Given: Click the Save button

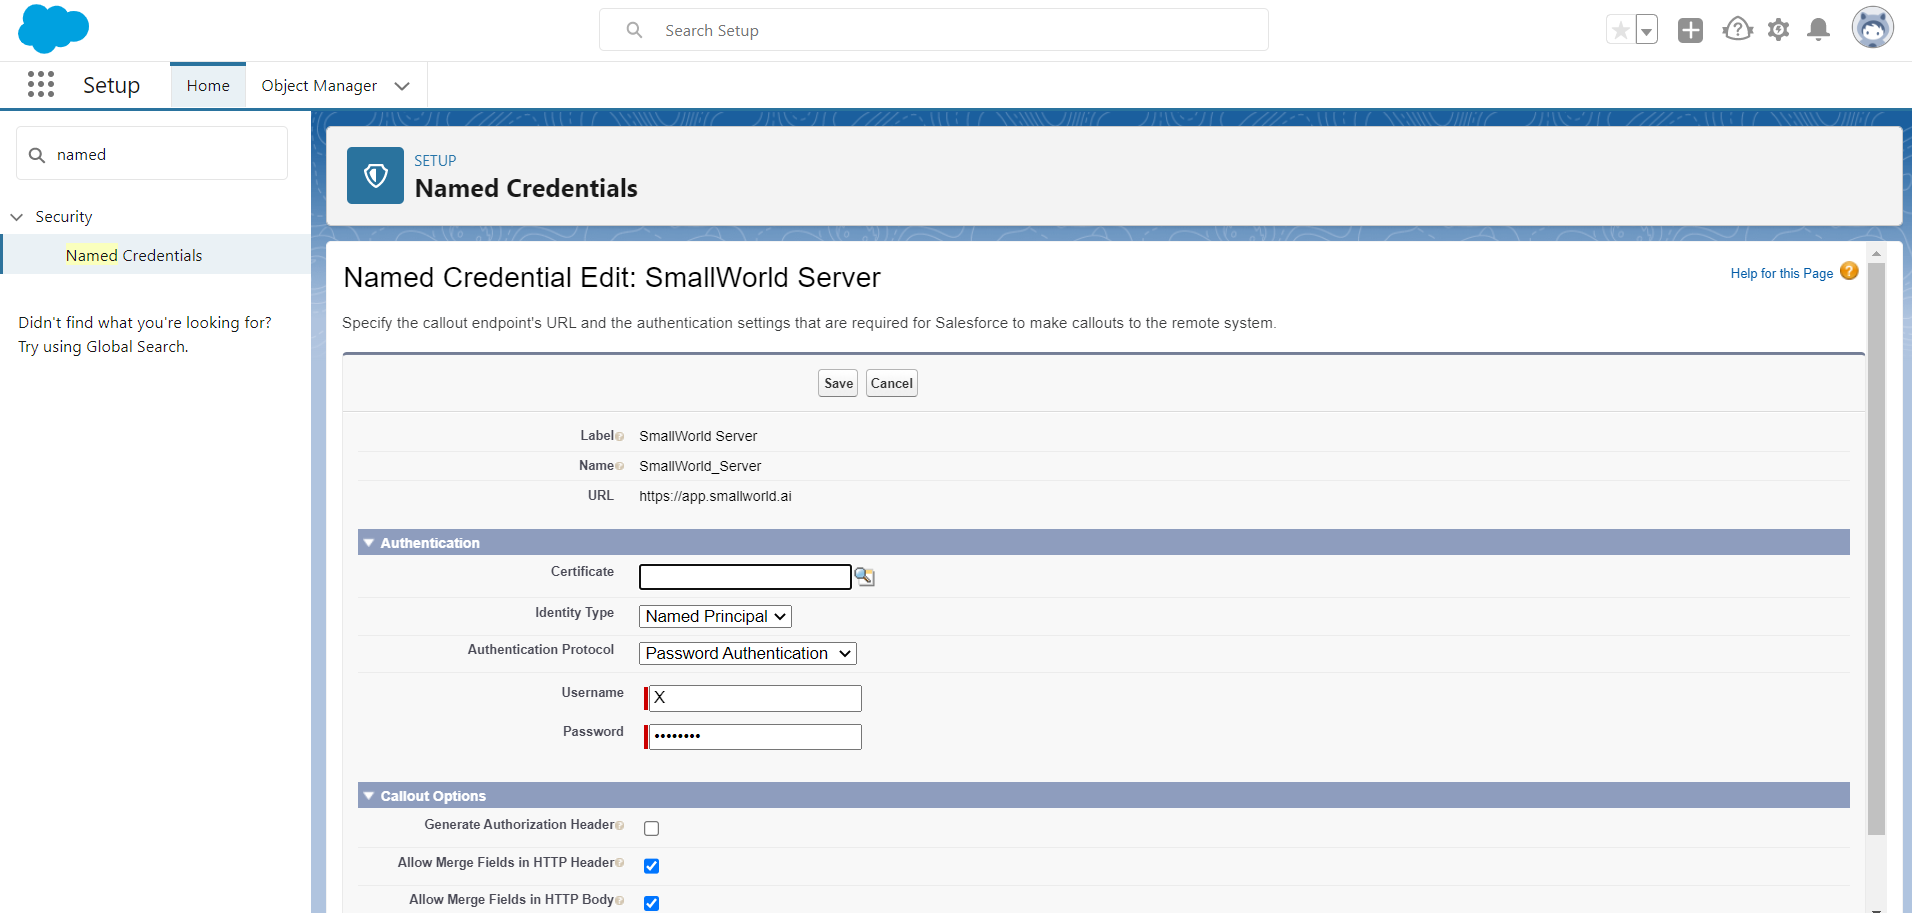Looking at the screenshot, I should [838, 383].
